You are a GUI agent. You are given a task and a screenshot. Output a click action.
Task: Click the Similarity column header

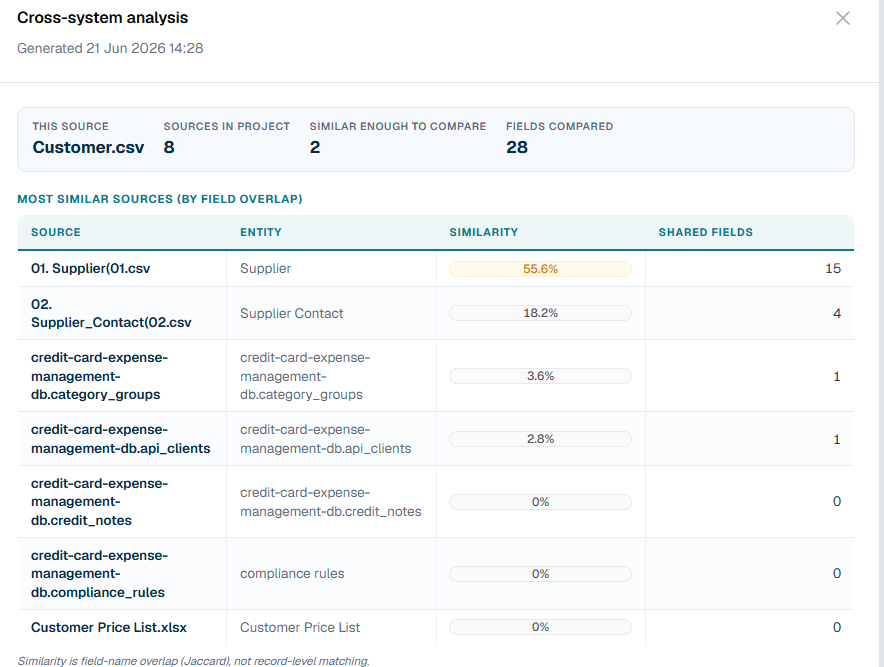coord(483,232)
